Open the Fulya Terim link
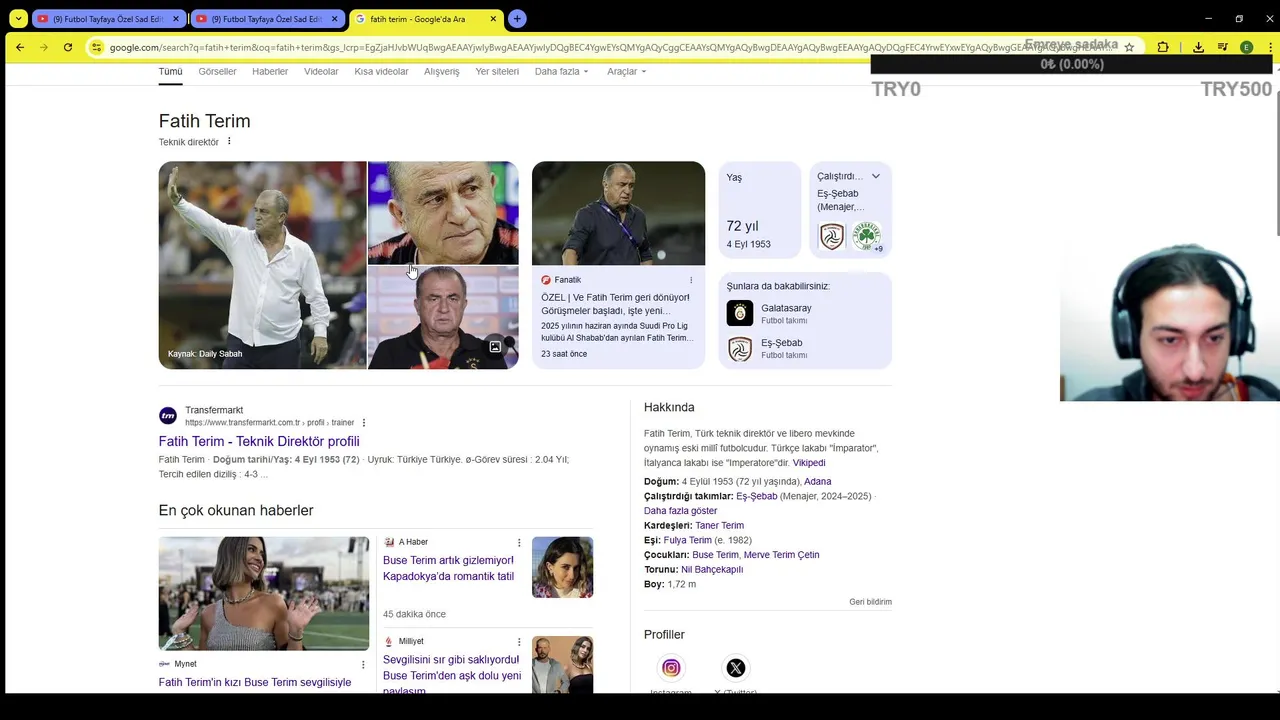1280x720 pixels. pyautogui.click(x=687, y=540)
